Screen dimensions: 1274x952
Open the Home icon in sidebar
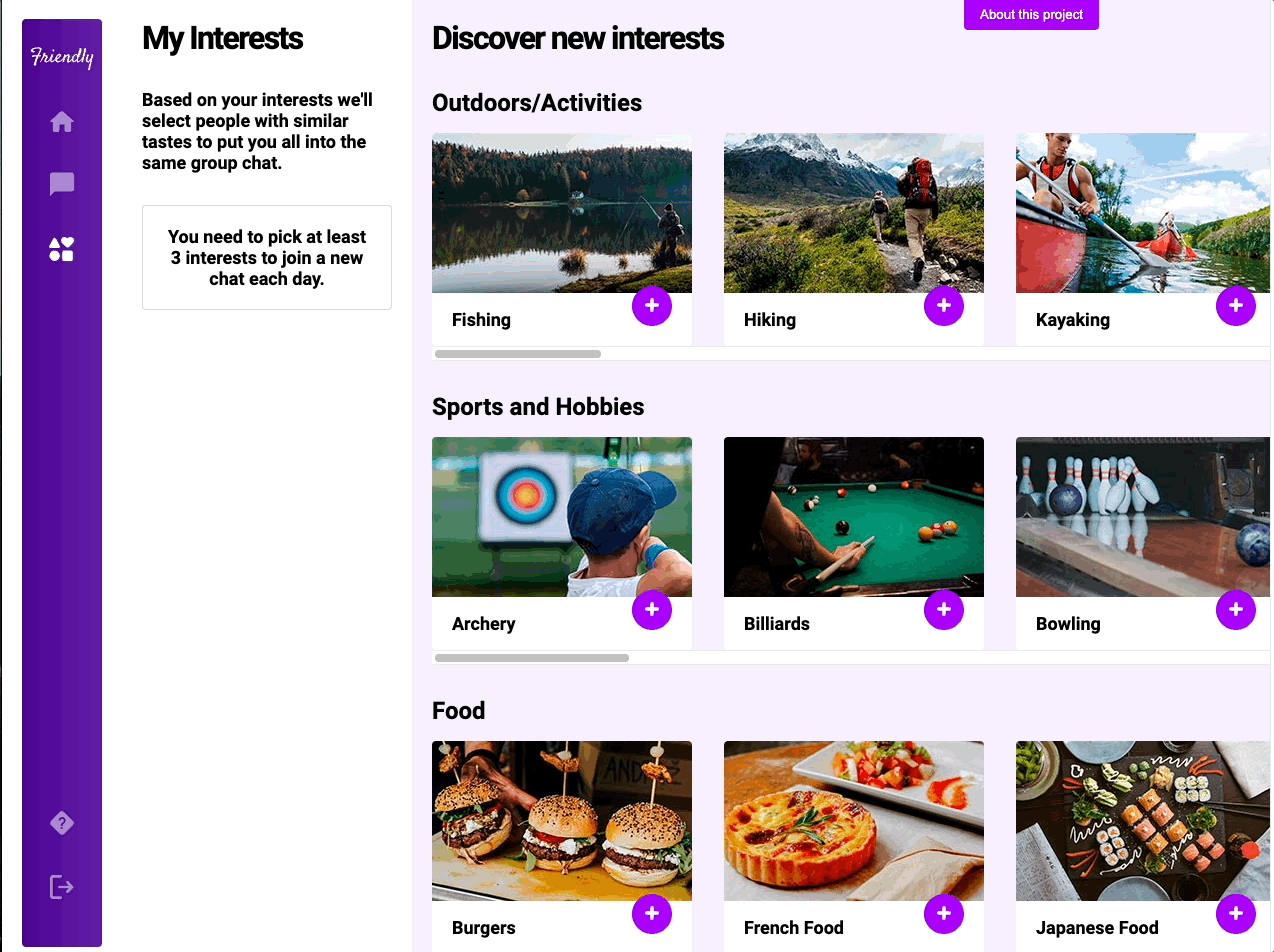[x=62, y=122]
